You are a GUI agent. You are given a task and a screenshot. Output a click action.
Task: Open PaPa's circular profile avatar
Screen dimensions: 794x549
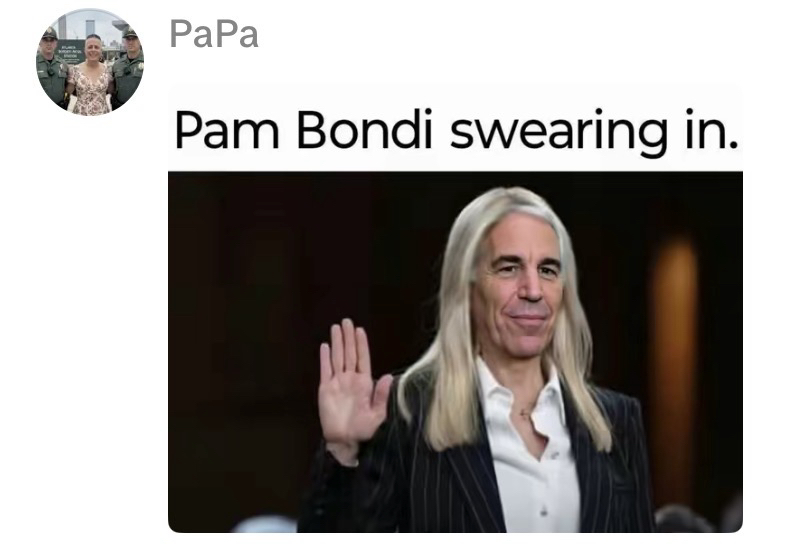(x=90, y=62)
